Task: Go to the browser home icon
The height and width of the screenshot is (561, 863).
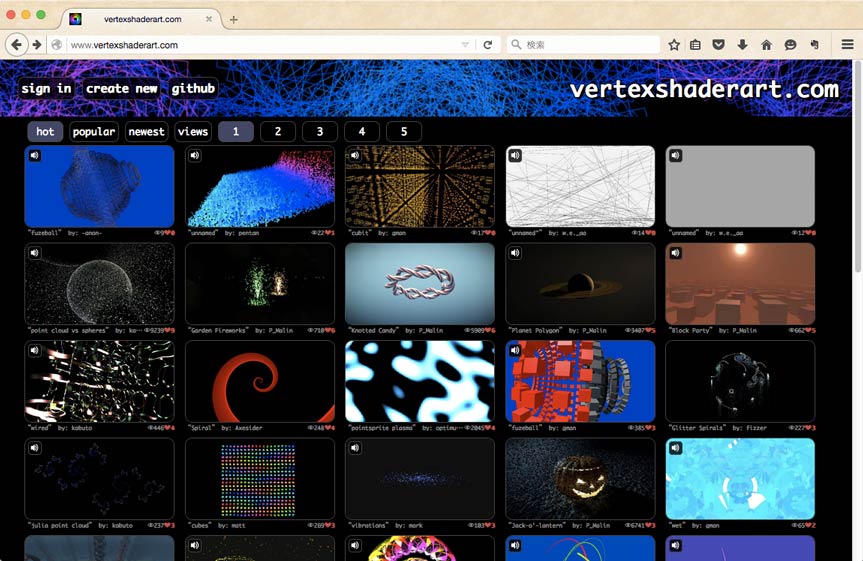Action: point(766,45)
